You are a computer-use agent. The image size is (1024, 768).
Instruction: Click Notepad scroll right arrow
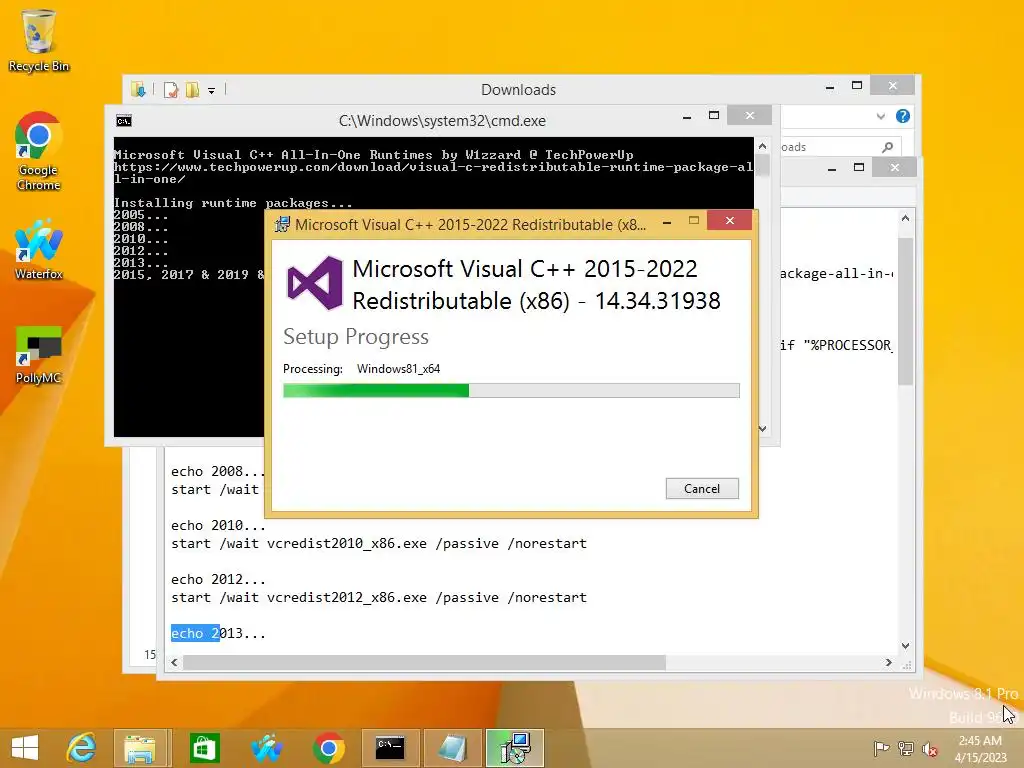(888, 662)
